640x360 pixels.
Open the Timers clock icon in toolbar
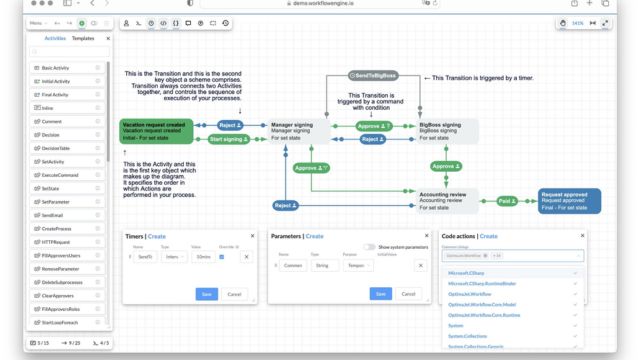(x=151, y=23)
